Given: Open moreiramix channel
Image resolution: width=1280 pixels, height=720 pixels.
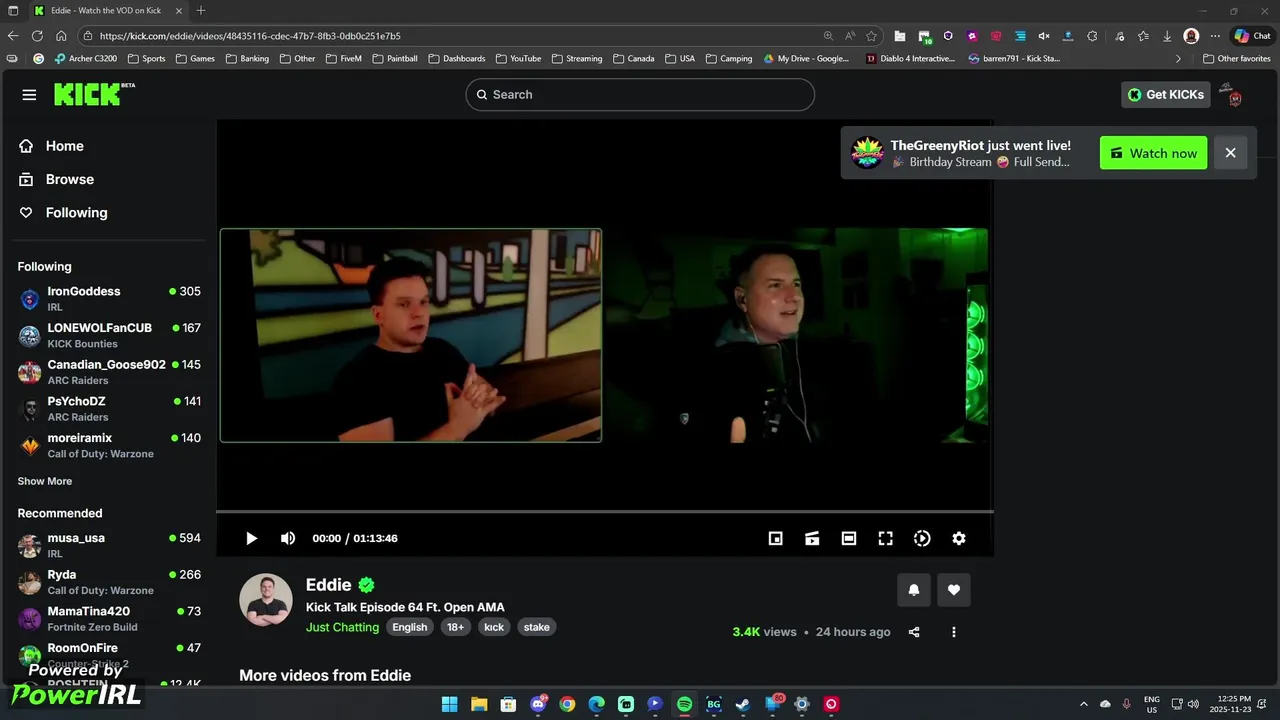Looking at the screenshot, I should click(109, 445).
